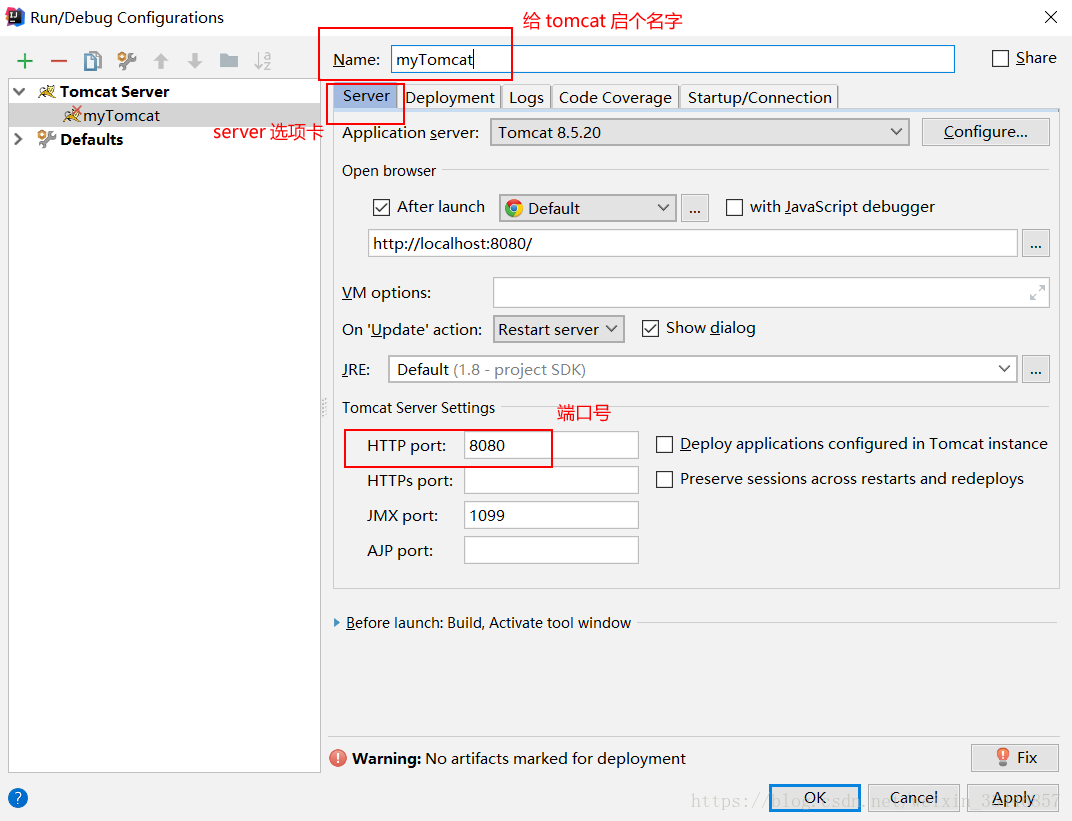Focus the AJP port field
Screen dimensions: 1072x821
tap(551, 550)
